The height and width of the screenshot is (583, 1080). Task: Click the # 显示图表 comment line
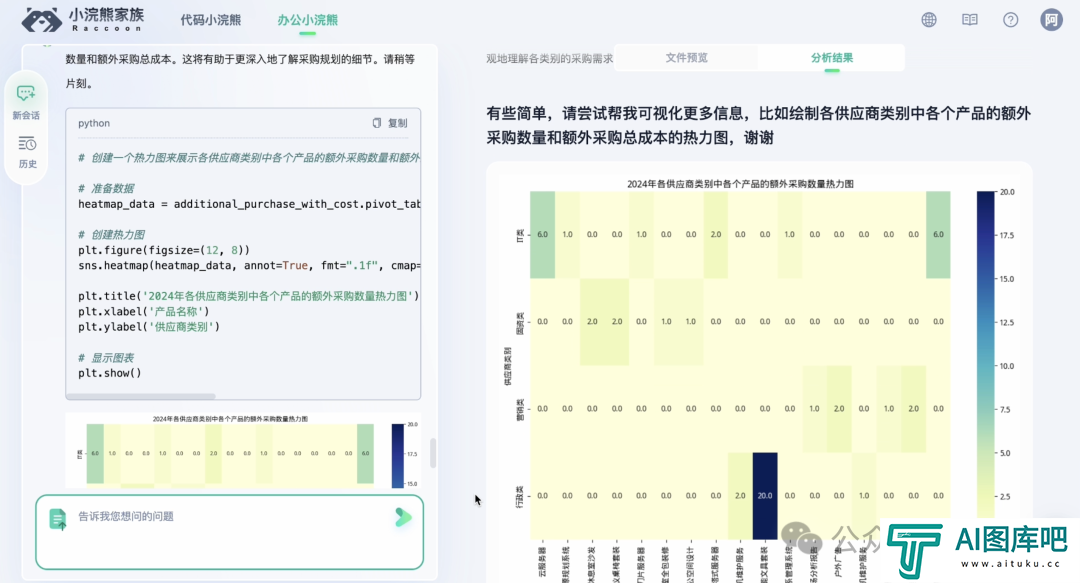point(106,358)
